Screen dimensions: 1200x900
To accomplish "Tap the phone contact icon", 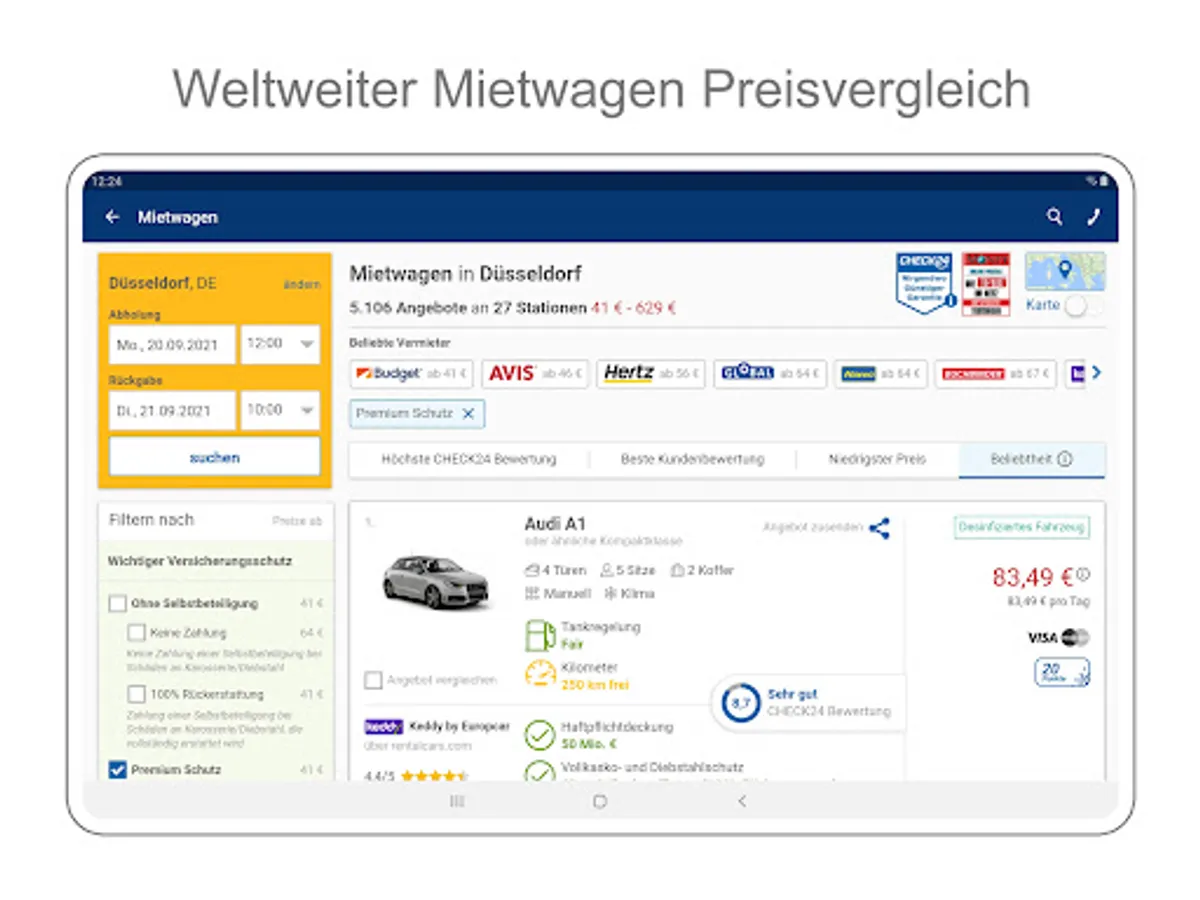I will (x=1094, y=216).
